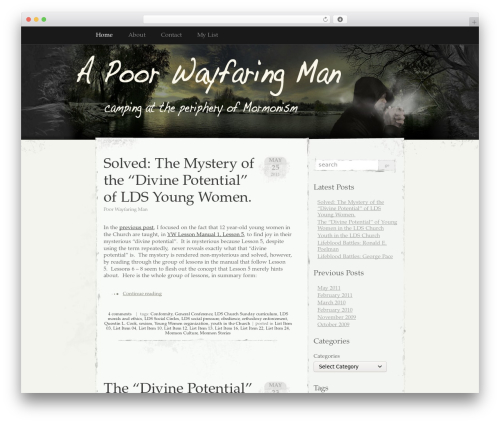Open the February 2010 archive

[335, 310]
